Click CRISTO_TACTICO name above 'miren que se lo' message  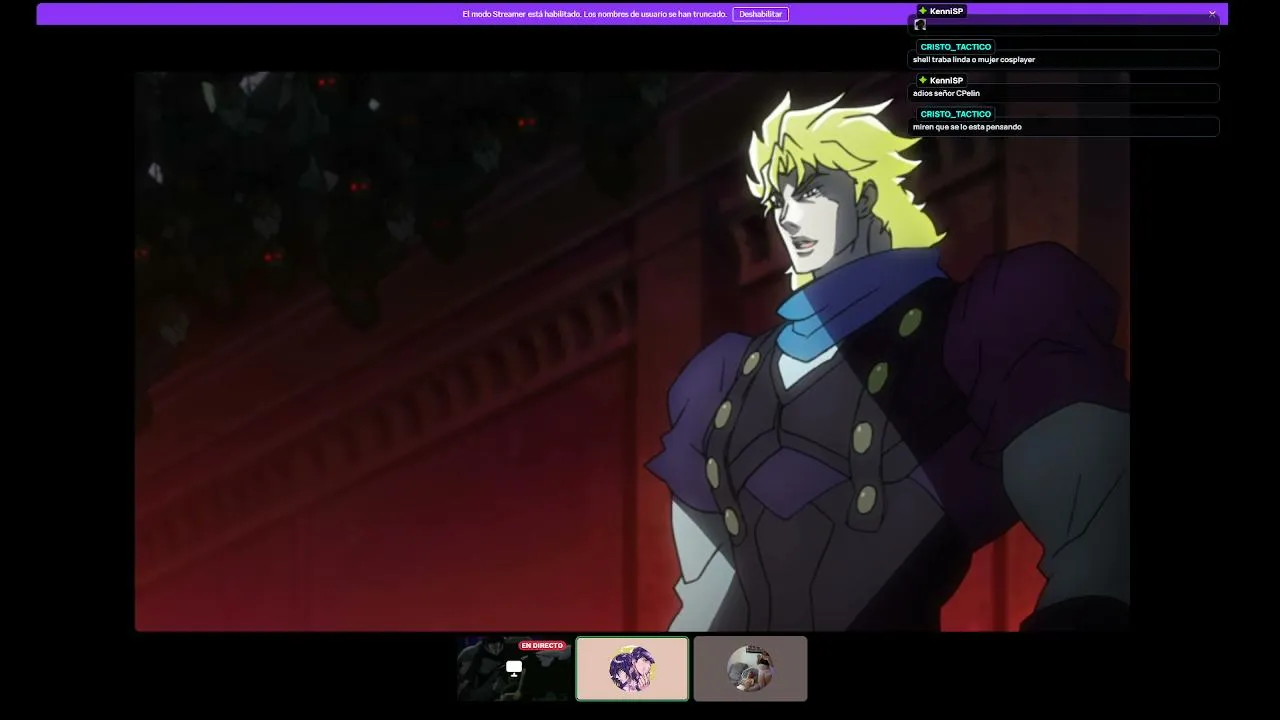pos(955,114)
